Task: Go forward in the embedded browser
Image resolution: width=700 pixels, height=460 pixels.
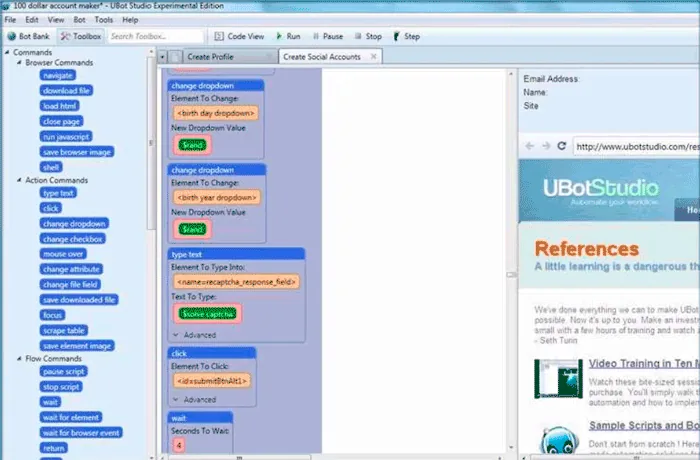Action: coord(546,146)
